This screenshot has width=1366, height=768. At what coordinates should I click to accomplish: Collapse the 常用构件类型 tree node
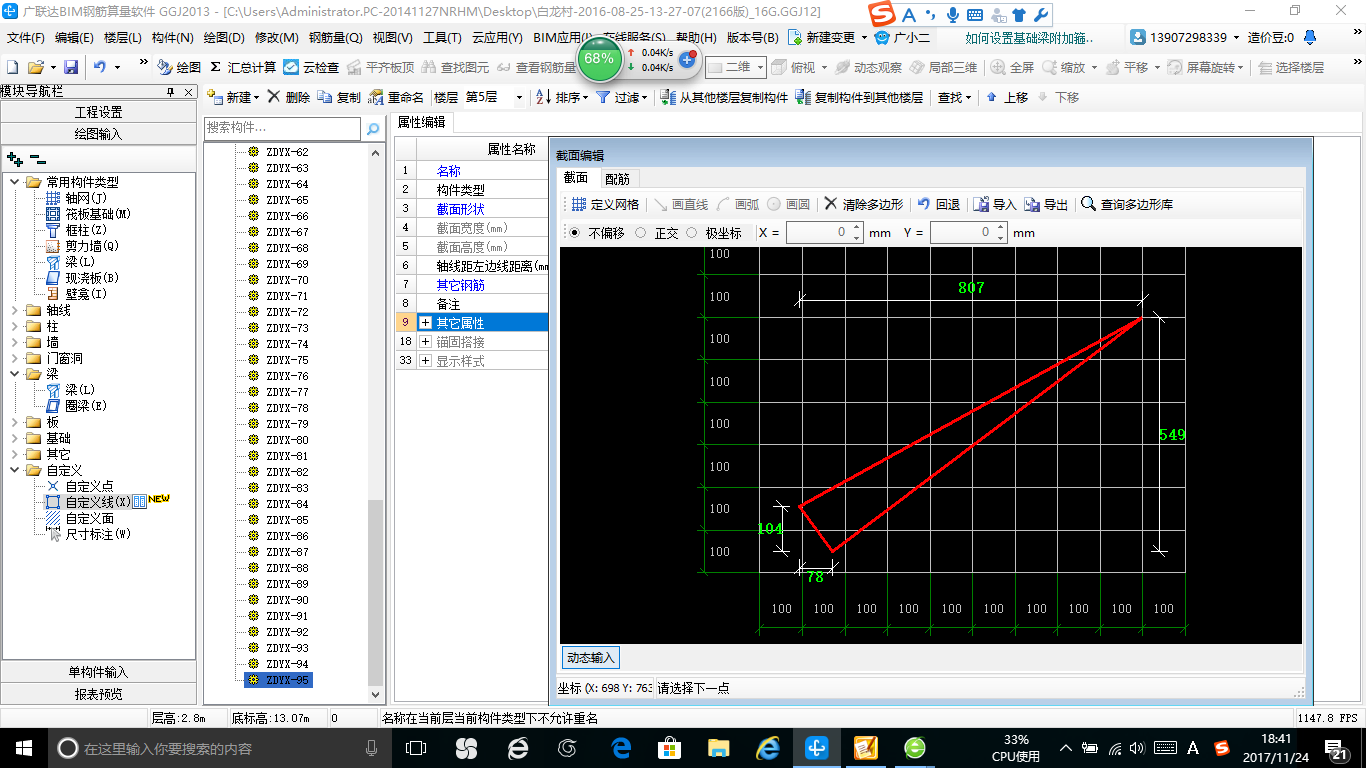tap(14, 182)
